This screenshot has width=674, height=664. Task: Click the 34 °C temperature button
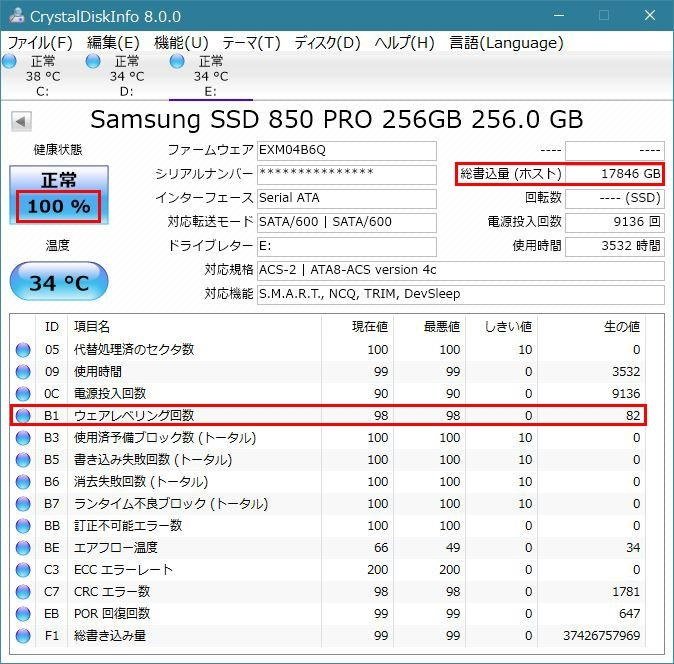(59, 282)
